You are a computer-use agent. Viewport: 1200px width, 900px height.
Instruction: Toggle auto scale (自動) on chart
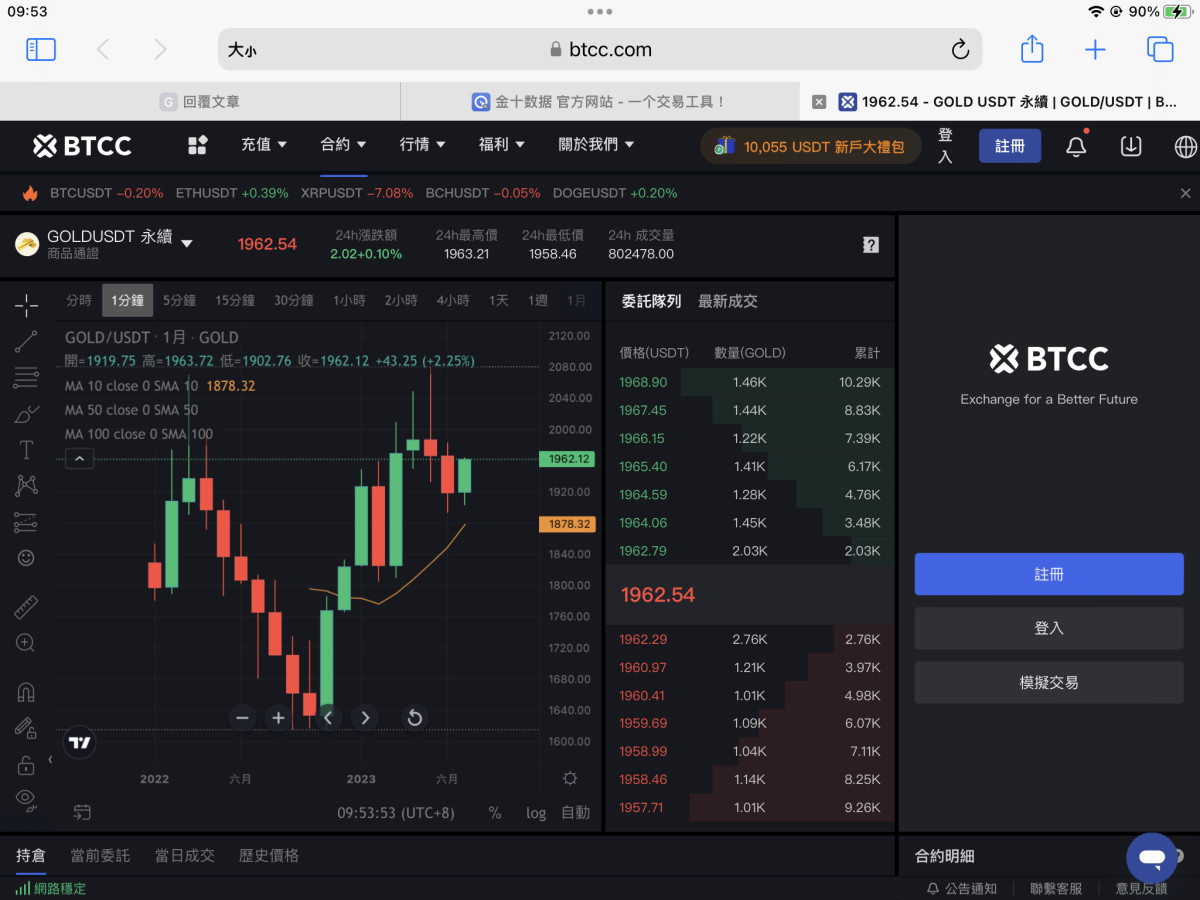tap(575, 813)
